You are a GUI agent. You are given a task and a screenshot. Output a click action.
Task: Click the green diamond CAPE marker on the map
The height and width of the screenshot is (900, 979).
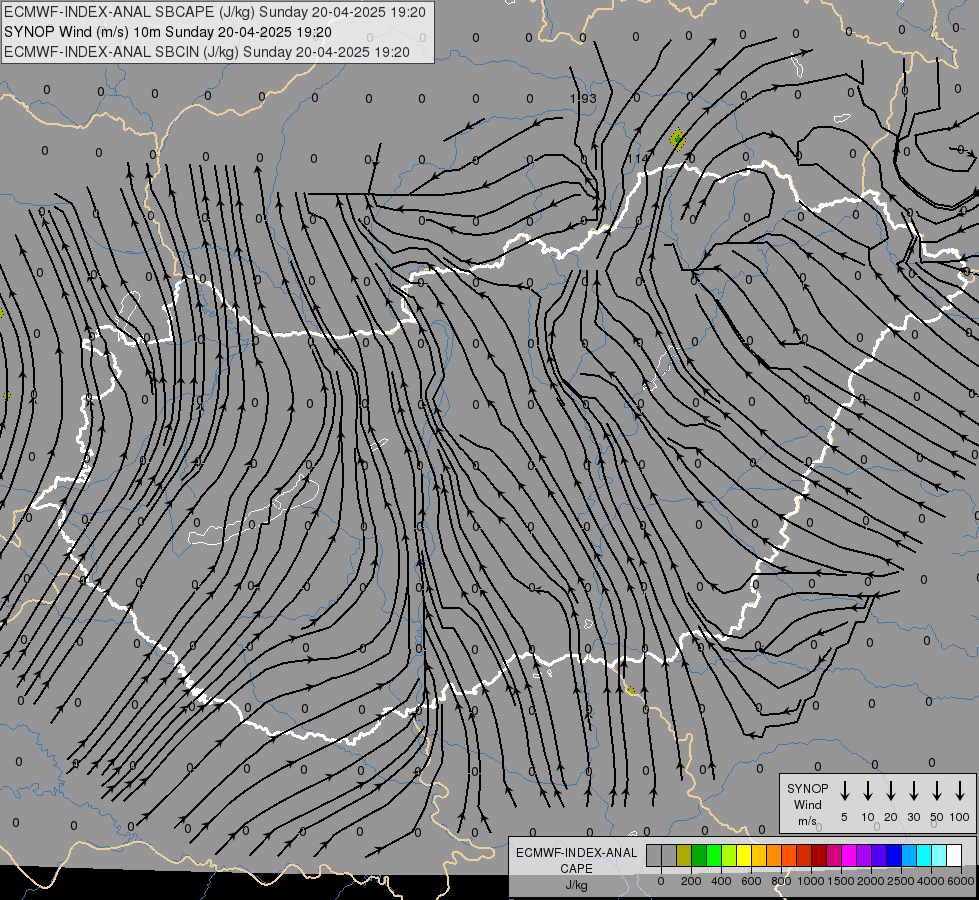pyautogui.click(x=677, y=139)
